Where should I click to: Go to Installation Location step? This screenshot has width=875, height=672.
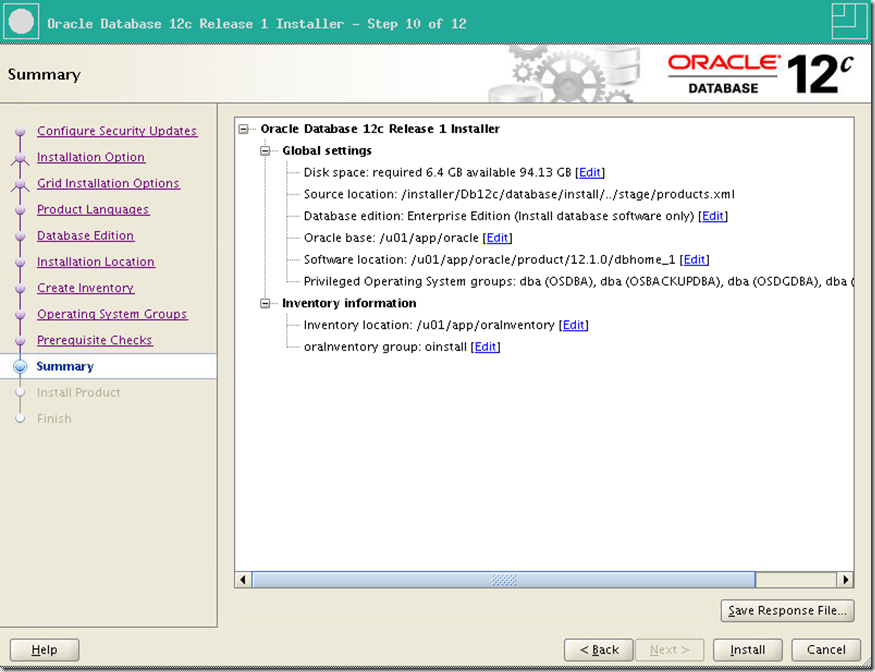[96, 262]
